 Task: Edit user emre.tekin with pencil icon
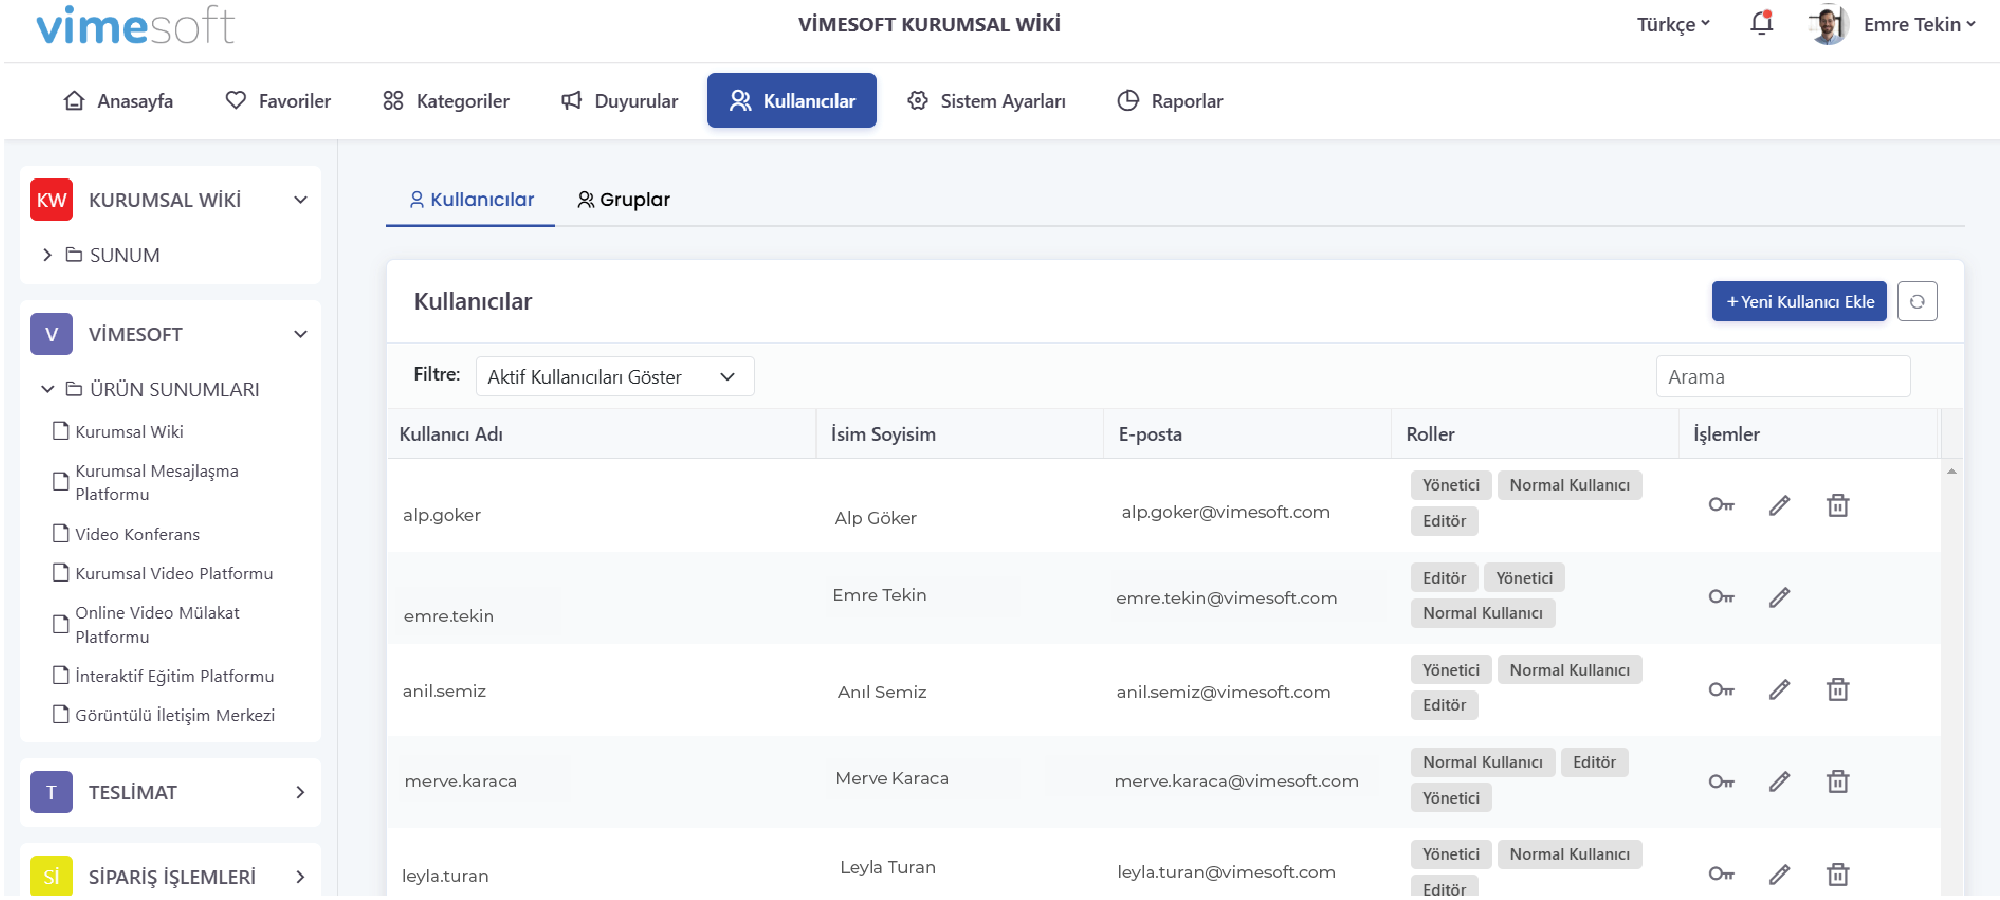pos(1779,597)
